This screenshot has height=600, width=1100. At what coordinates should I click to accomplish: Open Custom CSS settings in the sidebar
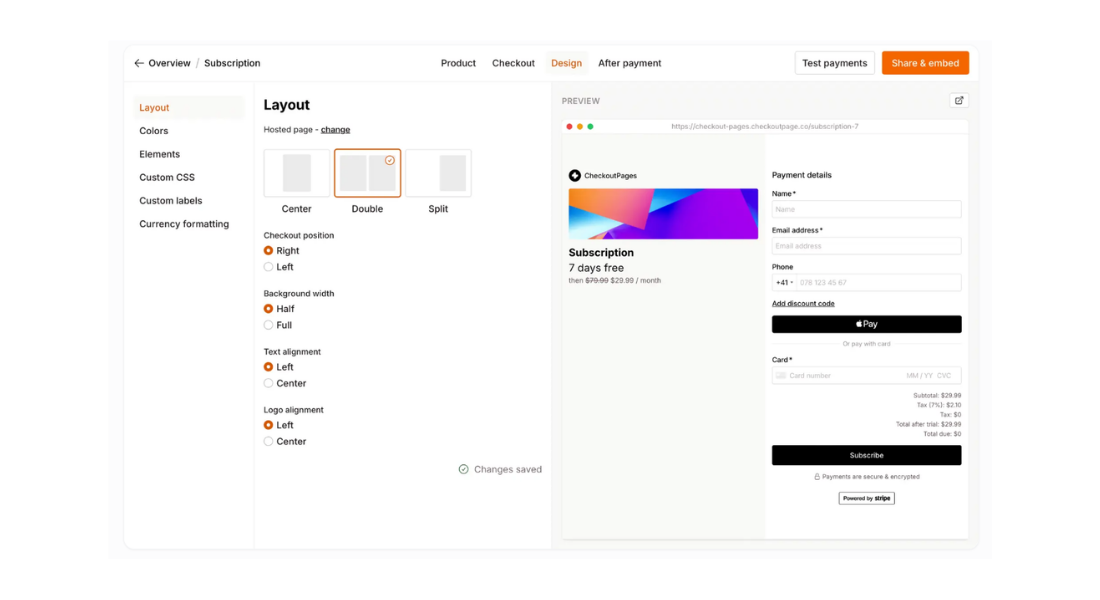click(166, 177)
